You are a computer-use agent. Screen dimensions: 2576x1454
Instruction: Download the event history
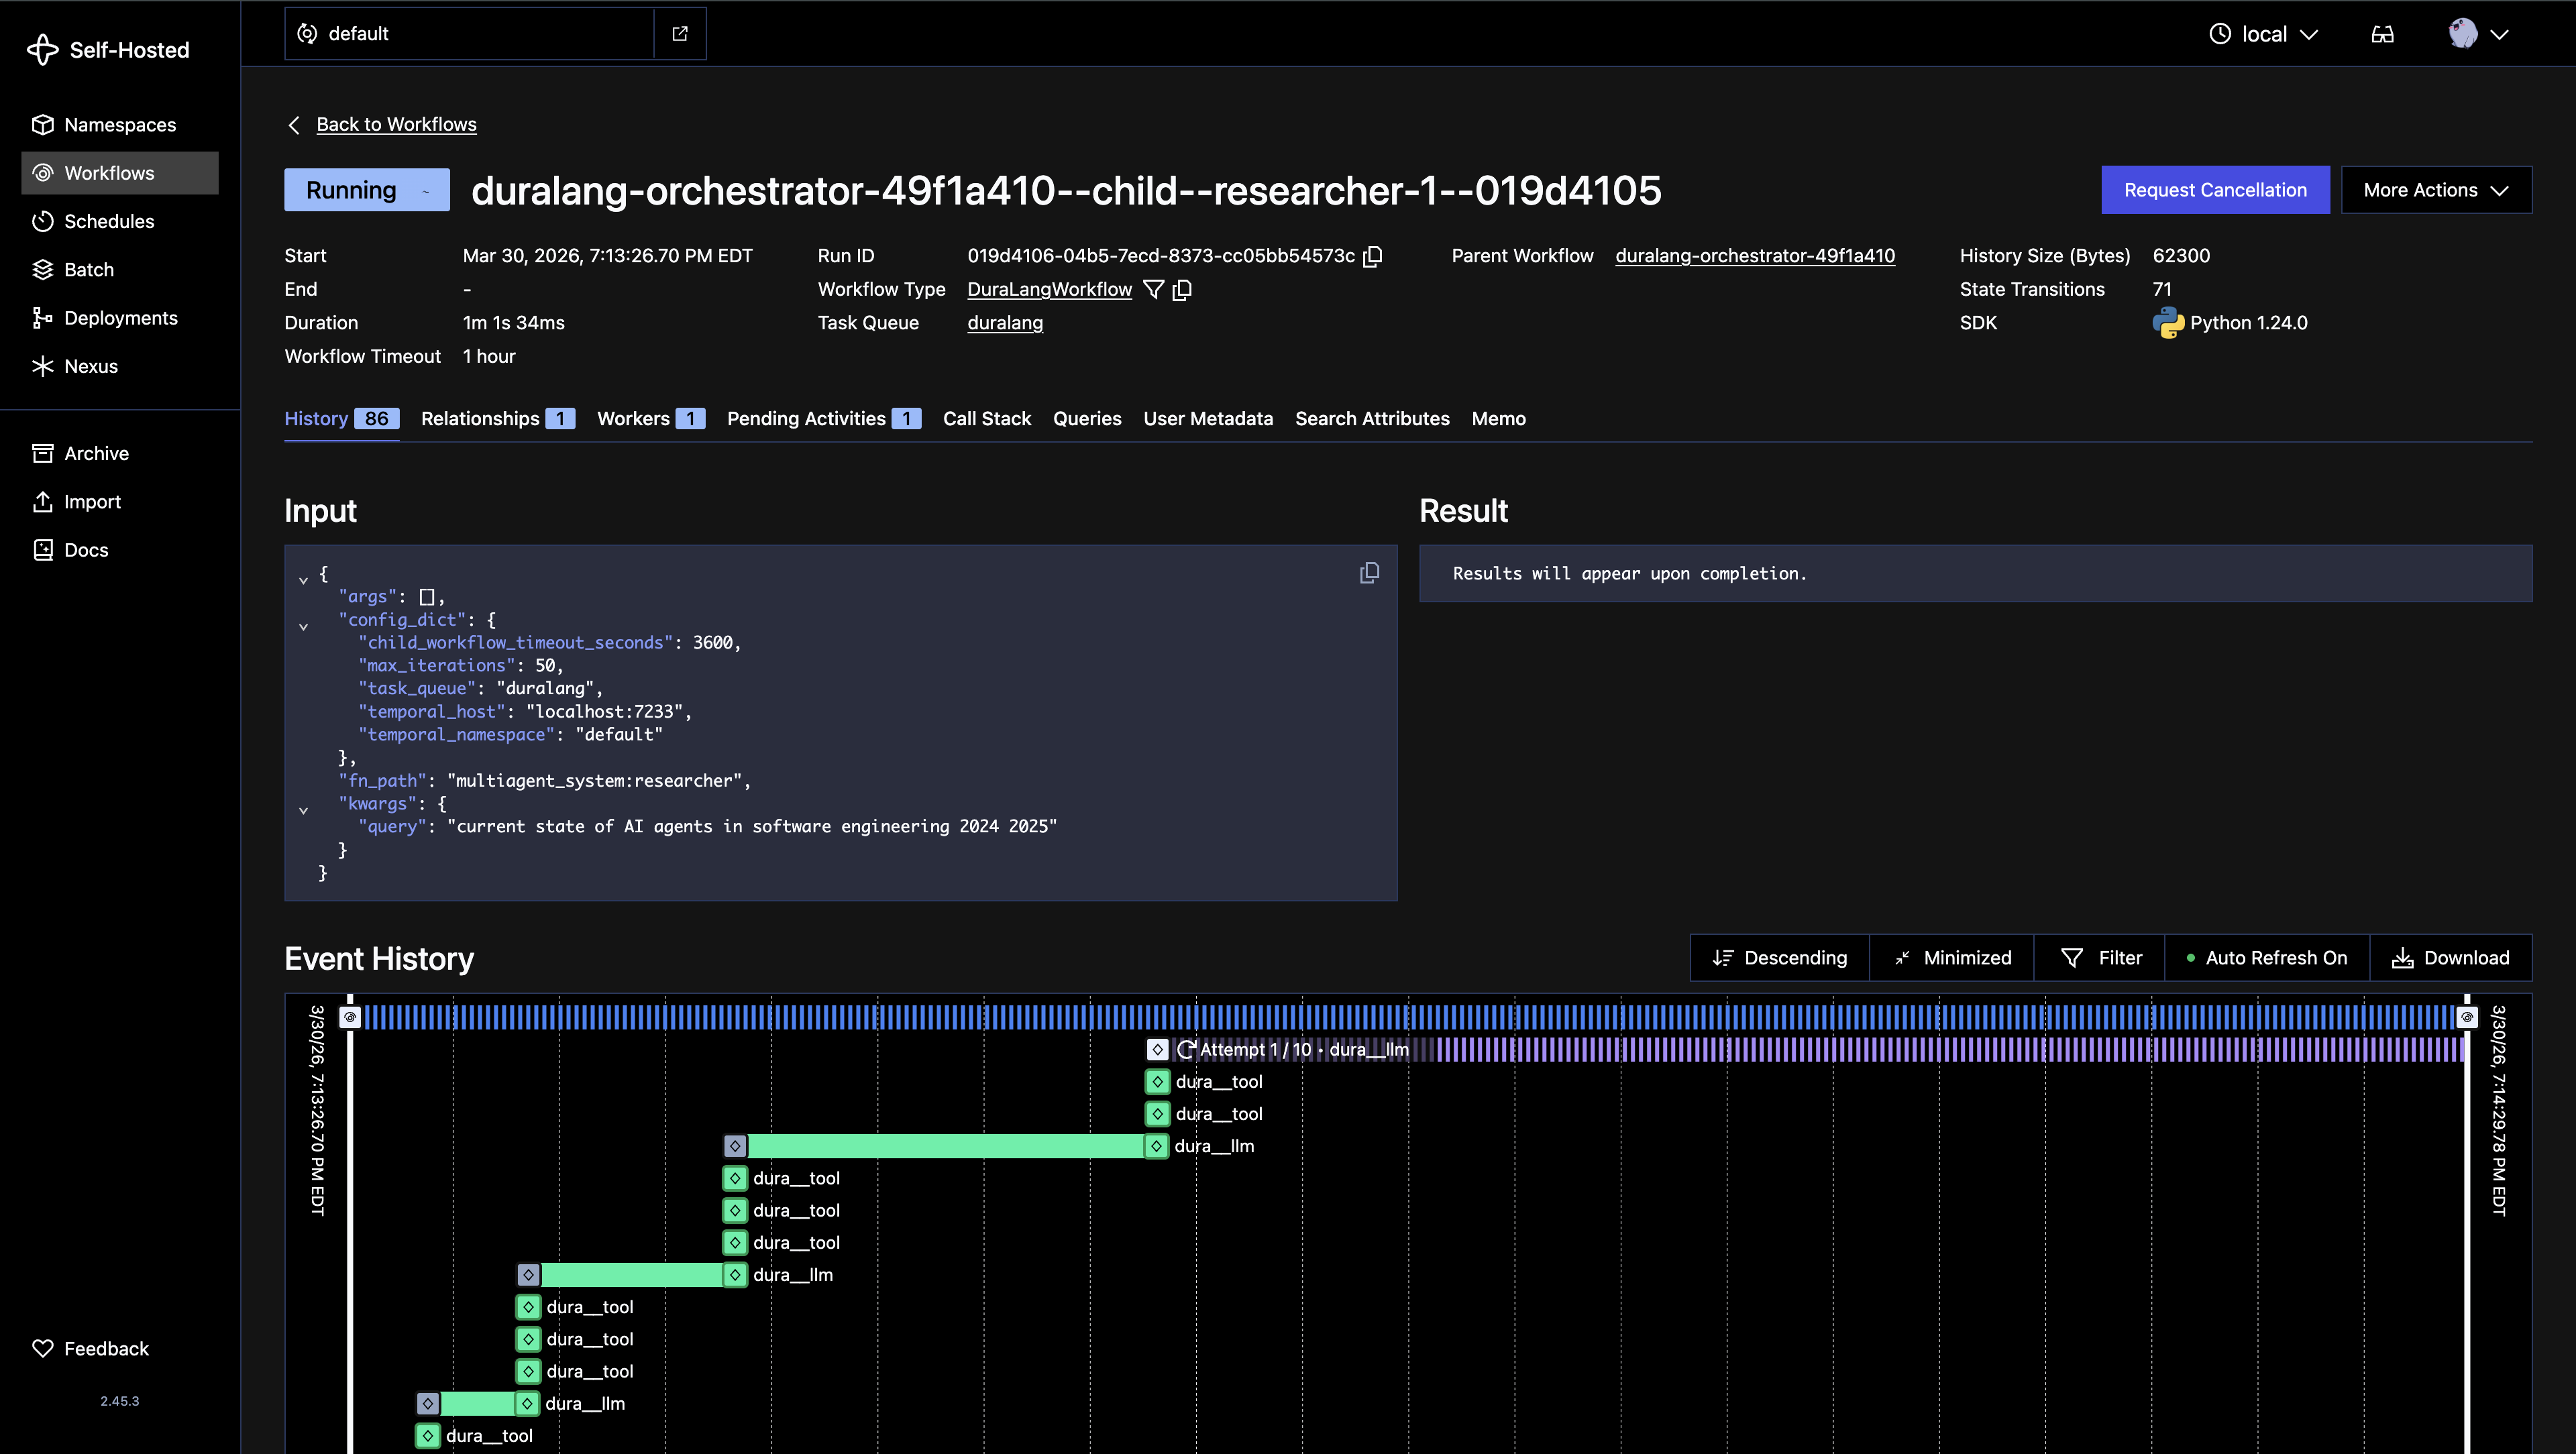click(2450, 958)
